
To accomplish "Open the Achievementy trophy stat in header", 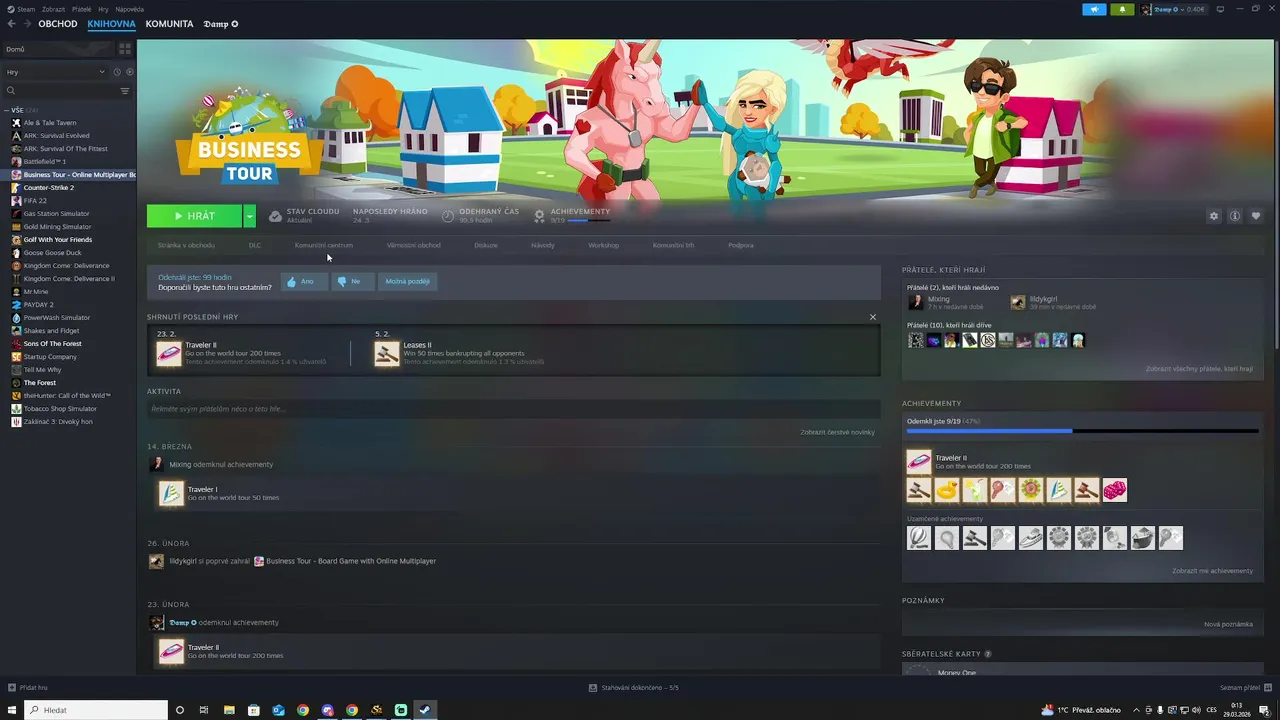I will pos(540,215).
